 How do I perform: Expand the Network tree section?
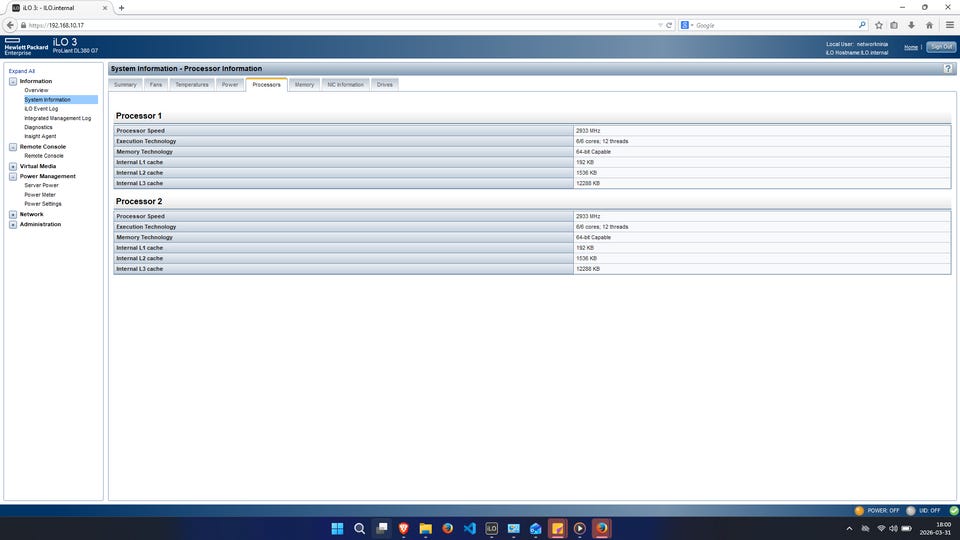click(13, 214)
